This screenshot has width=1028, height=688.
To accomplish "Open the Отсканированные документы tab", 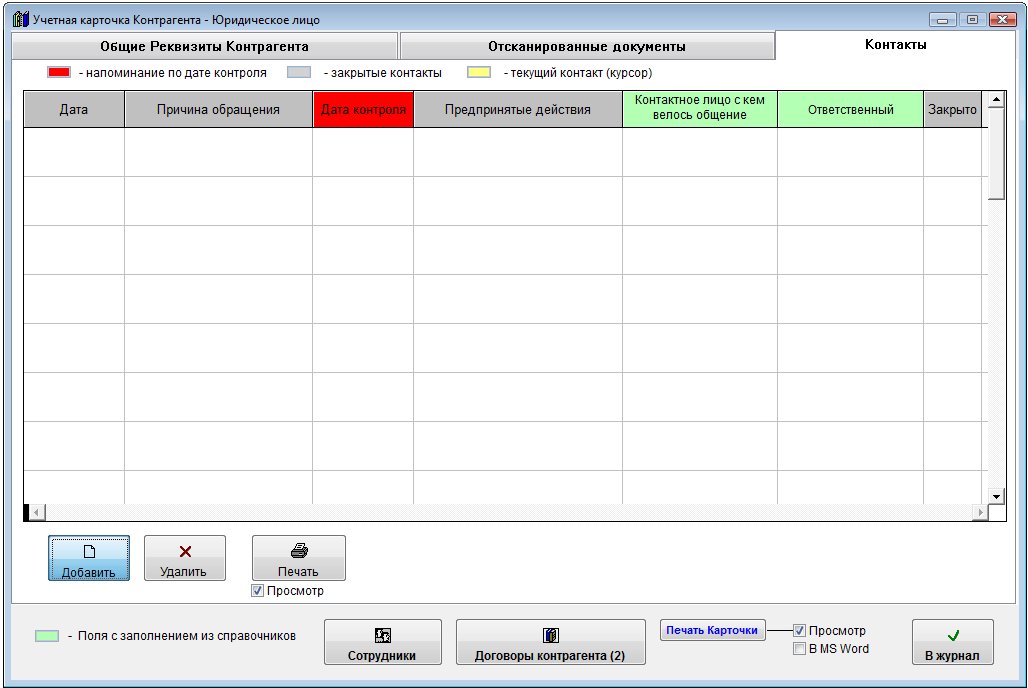I will tap(587, 47).
